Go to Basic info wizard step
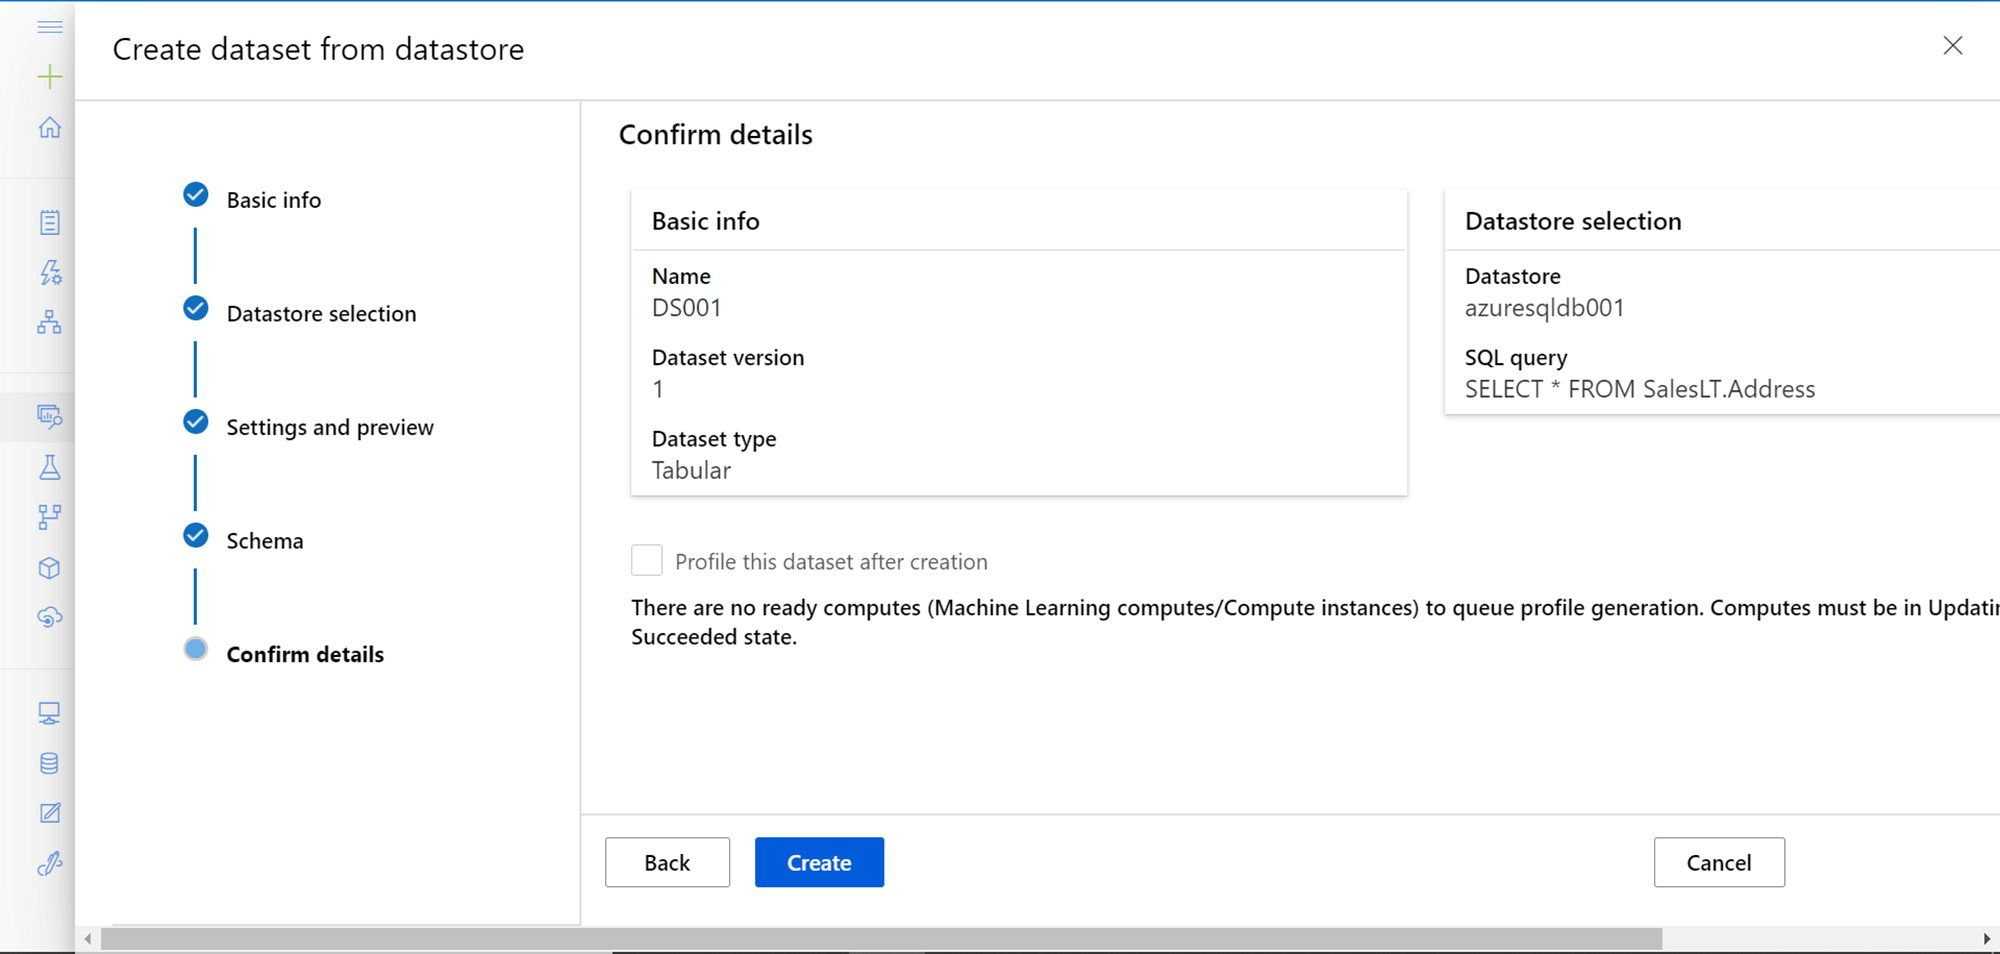The height and width of the screenshot is (954, 2000). pyautogui.click(x=273, y=200)
